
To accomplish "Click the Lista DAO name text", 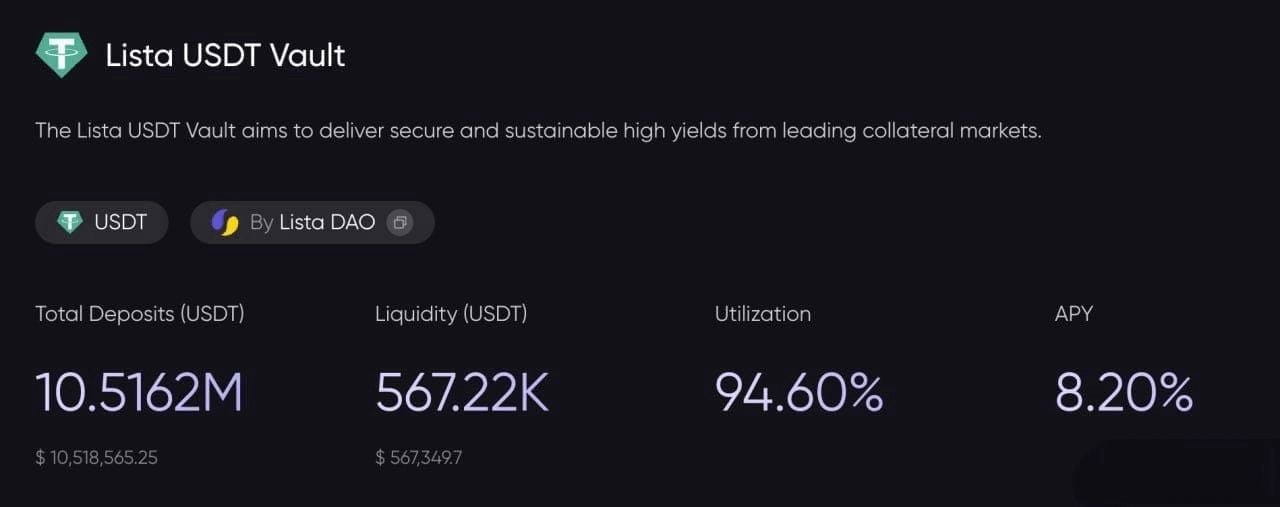I will click(327, 222).
